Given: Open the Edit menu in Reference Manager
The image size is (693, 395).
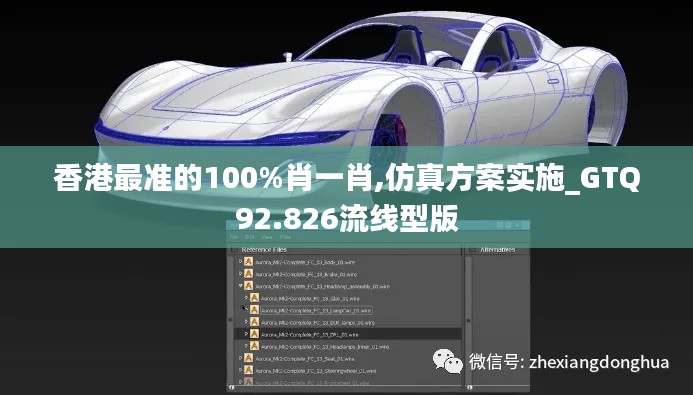Looking at the screenshot, I should pyautogui.click(x=250, y=237).
